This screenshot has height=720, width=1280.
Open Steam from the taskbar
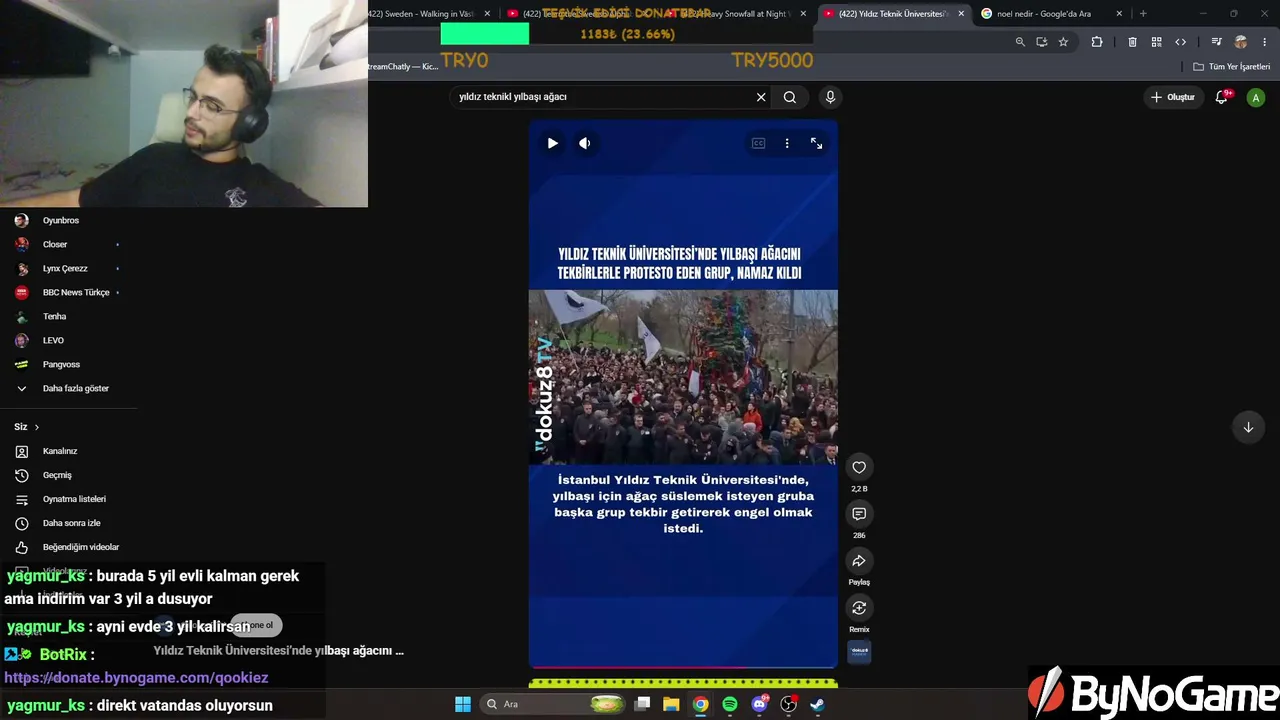click(x=817, y=704)
